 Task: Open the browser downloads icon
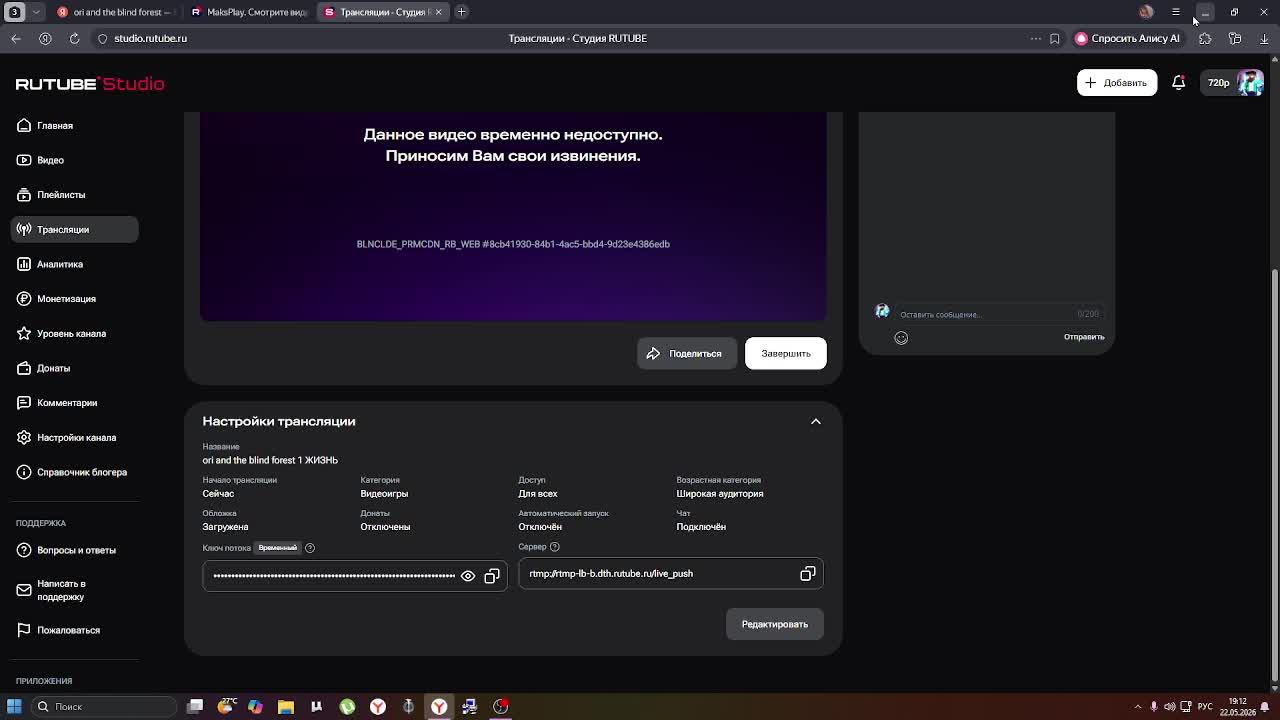pyautogui.click(x=1264, y=38)
